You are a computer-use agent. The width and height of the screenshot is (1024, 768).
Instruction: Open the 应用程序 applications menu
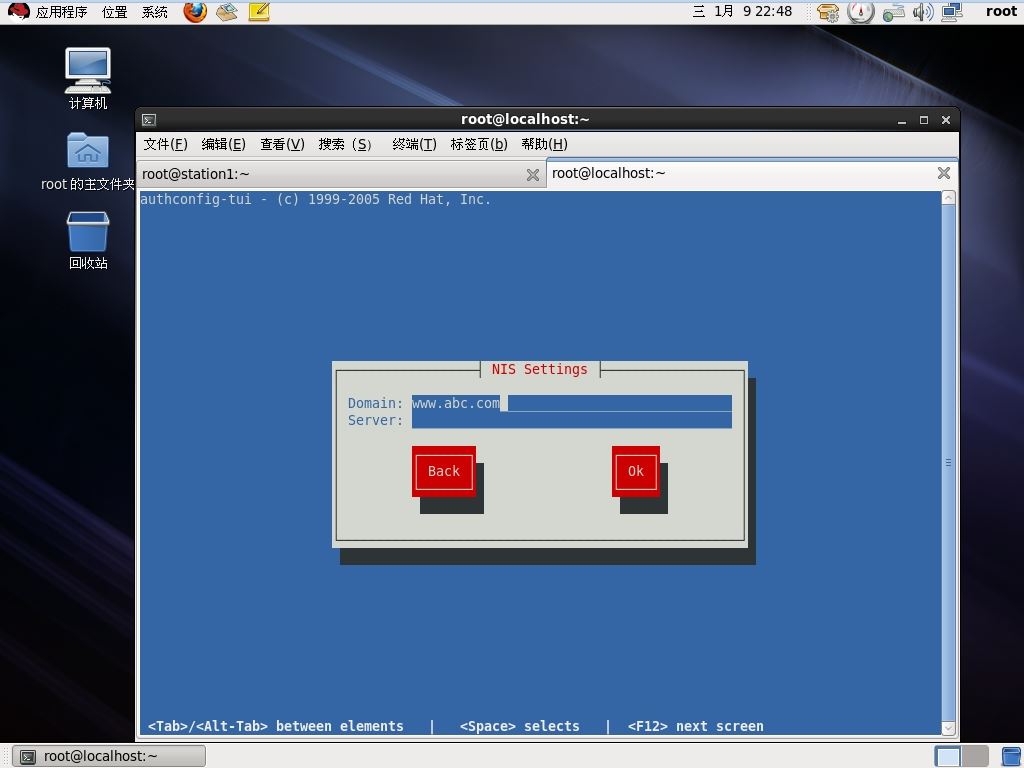pyautogui.click(x=61, y=12)
